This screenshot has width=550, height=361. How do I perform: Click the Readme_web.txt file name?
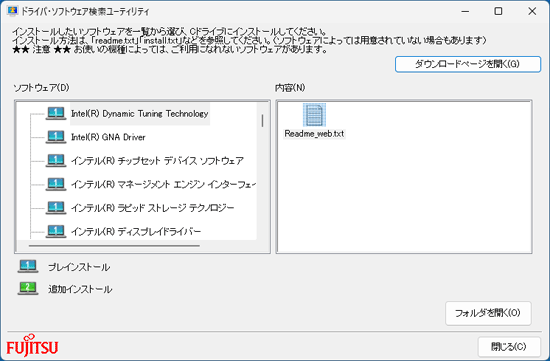314,134
